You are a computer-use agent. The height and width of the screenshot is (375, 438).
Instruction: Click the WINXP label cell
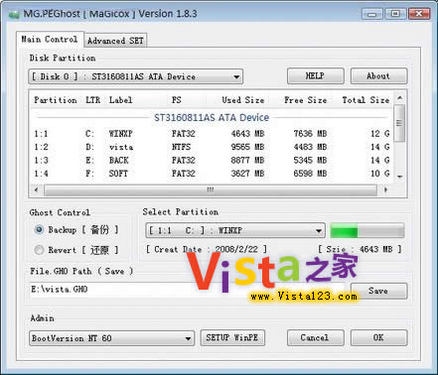pos(121,134)
